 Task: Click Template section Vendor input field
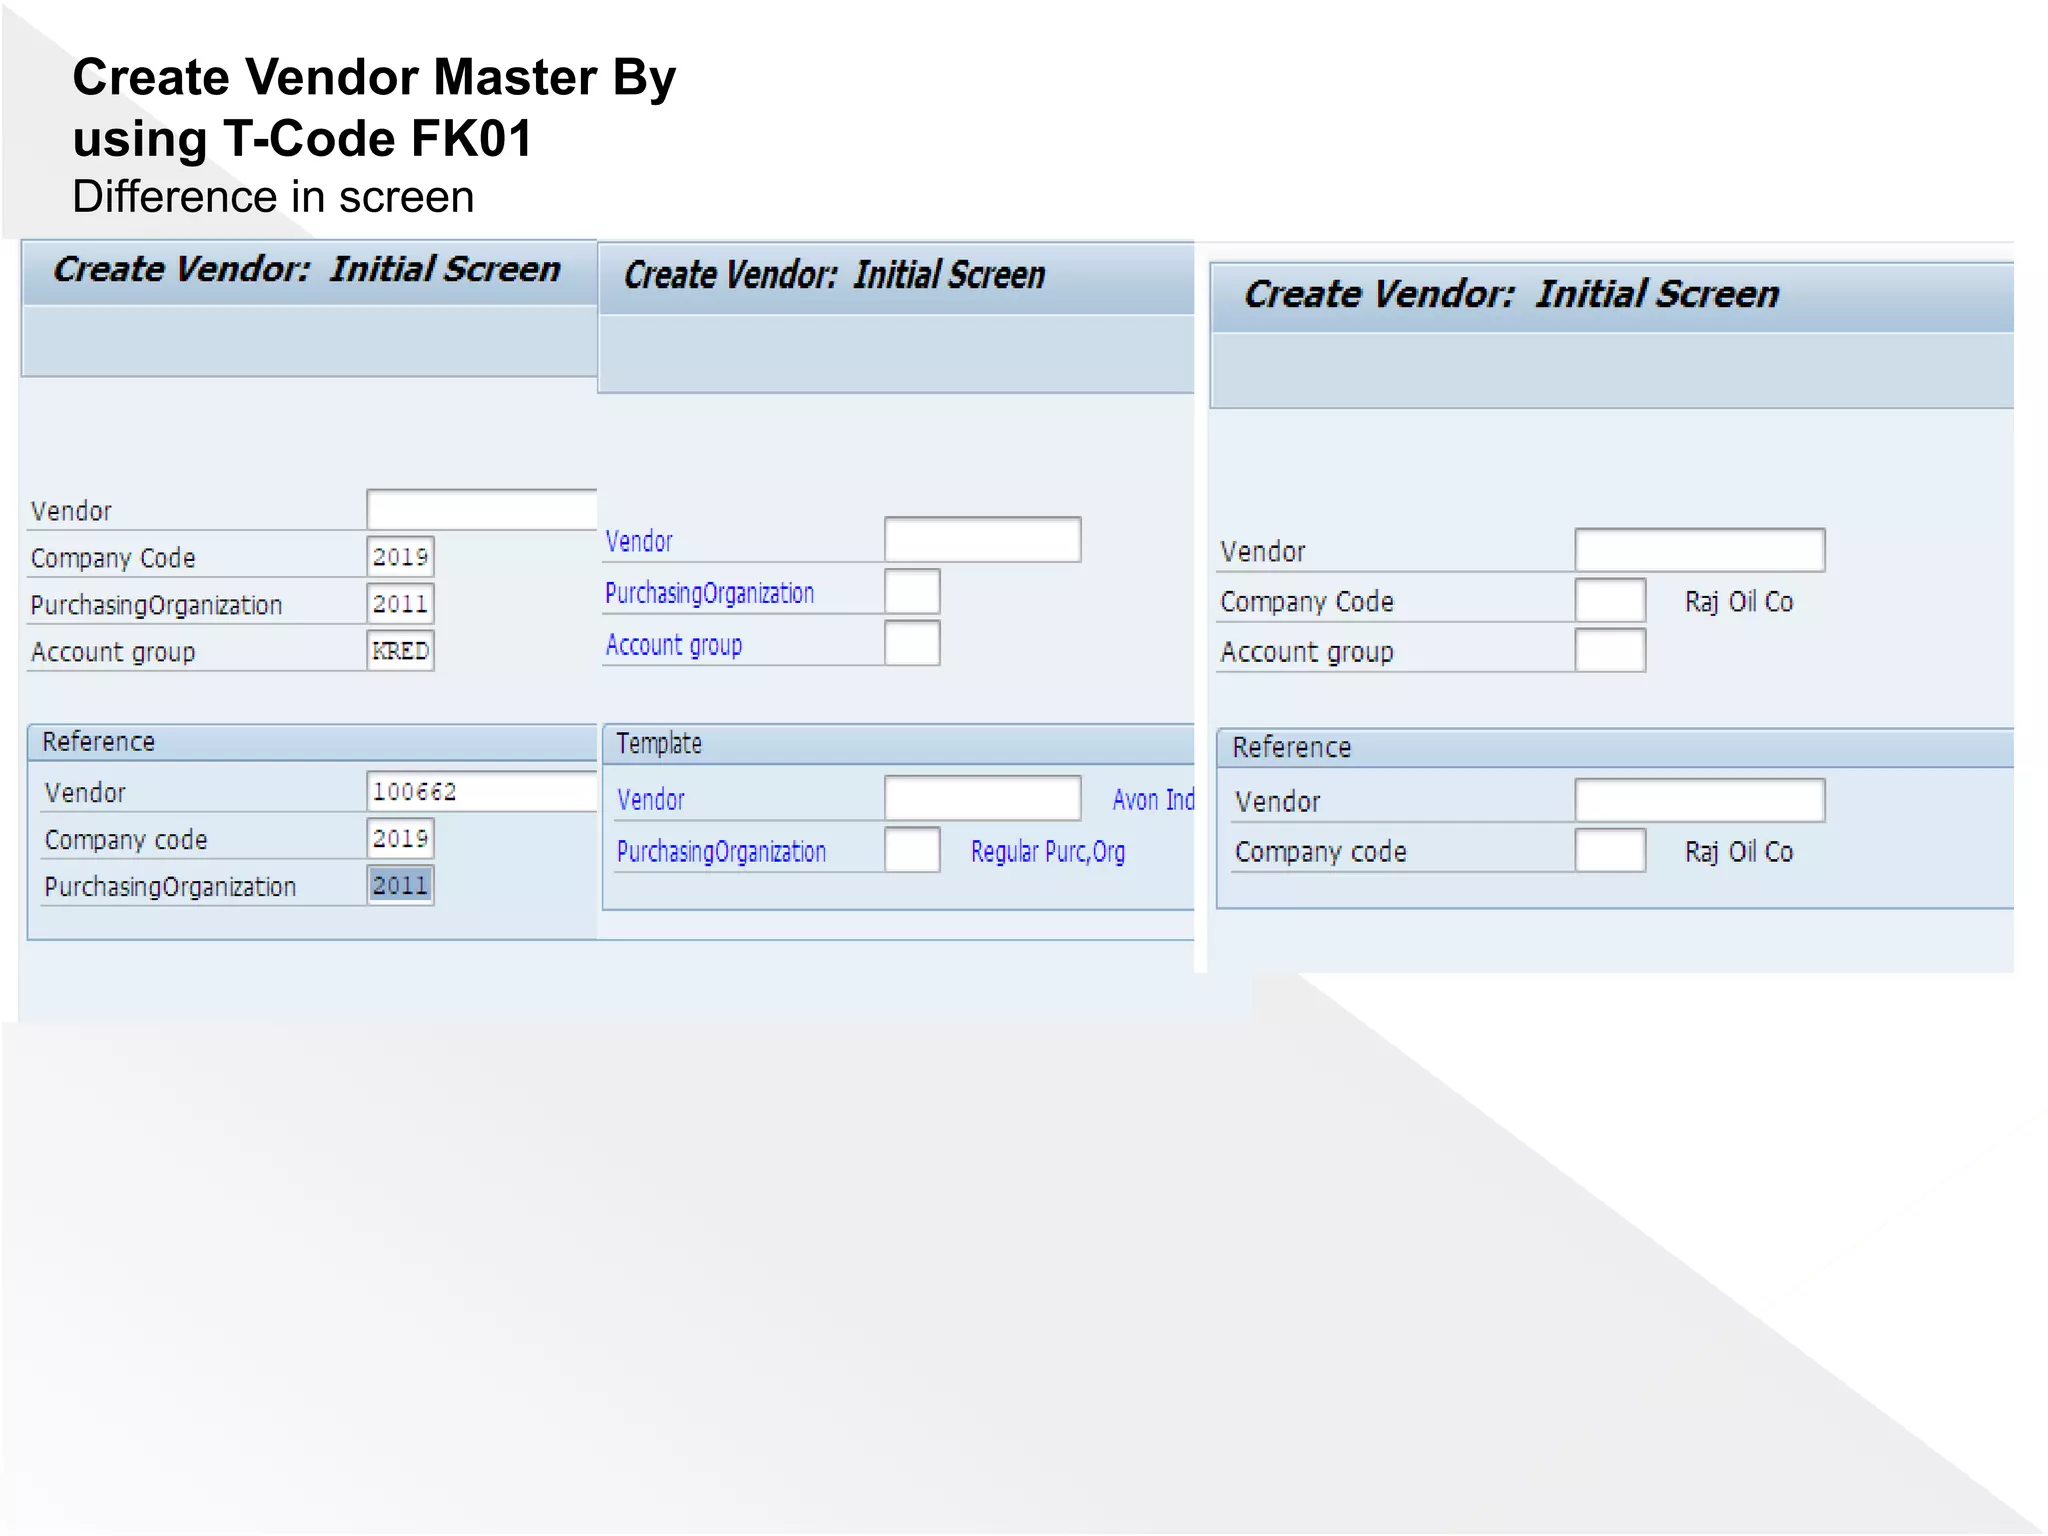(983, 799)
